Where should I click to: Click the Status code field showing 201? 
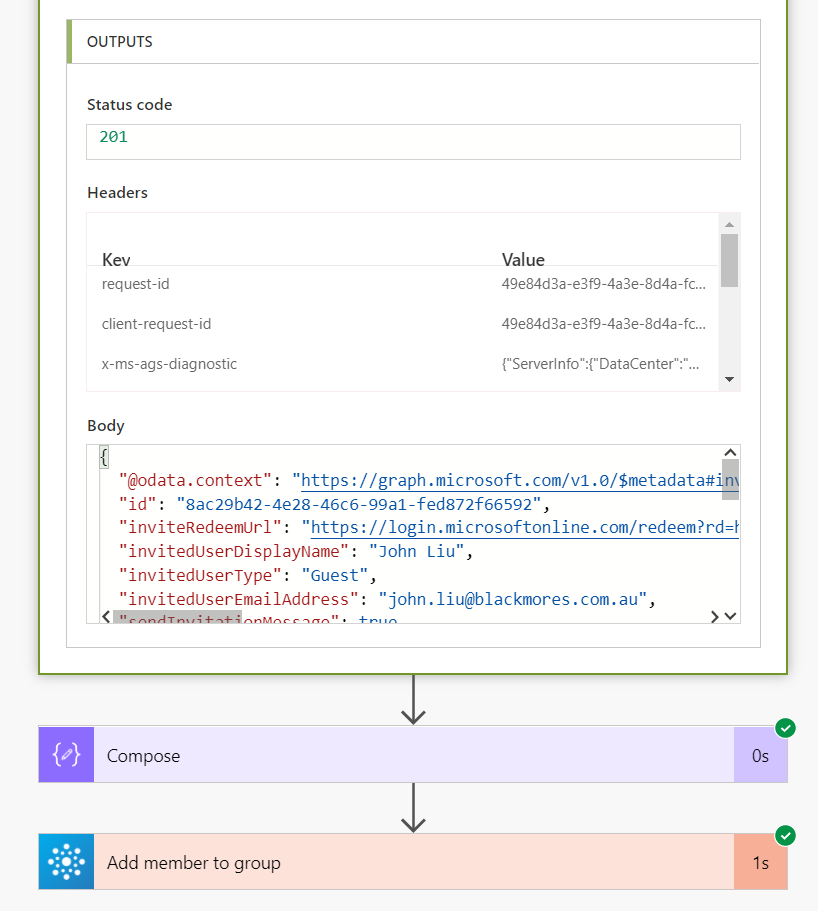(413, 141)
